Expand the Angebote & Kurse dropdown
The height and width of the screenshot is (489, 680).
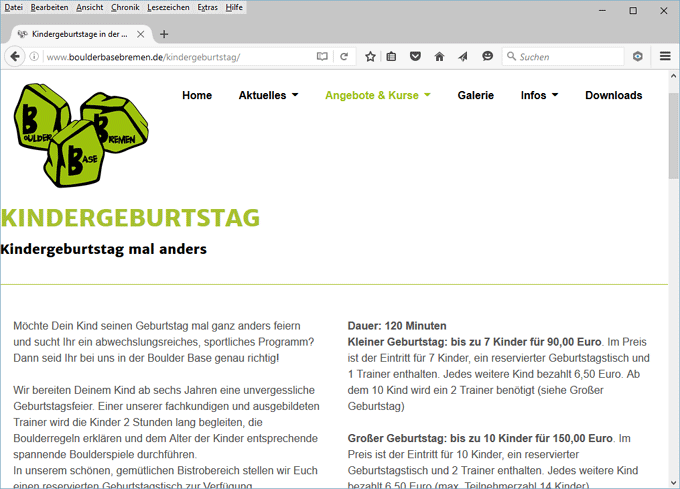(x=378, y=95)
